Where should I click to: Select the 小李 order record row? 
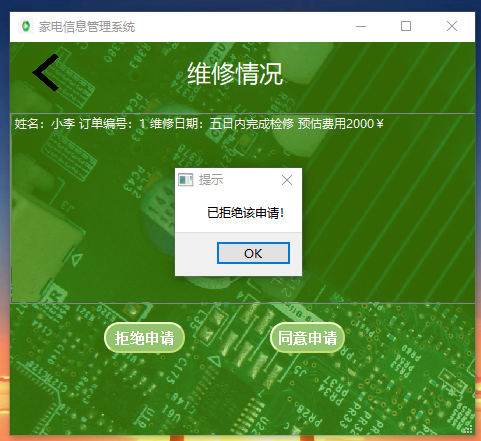coord(243,124)
